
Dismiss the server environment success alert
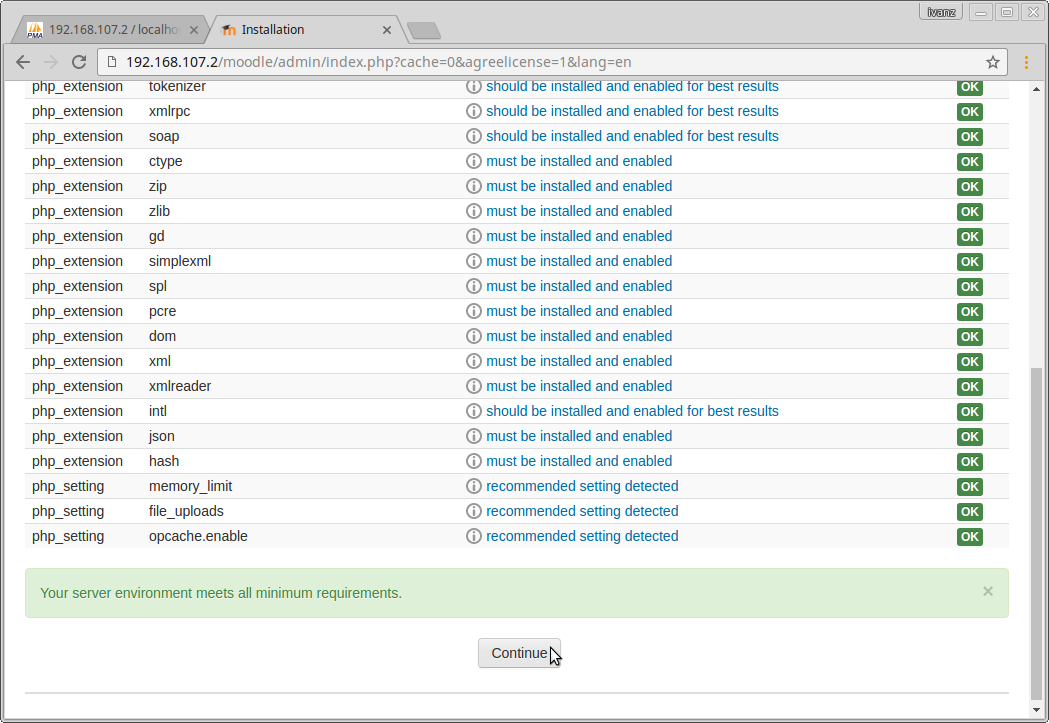(x=988, y=591)
